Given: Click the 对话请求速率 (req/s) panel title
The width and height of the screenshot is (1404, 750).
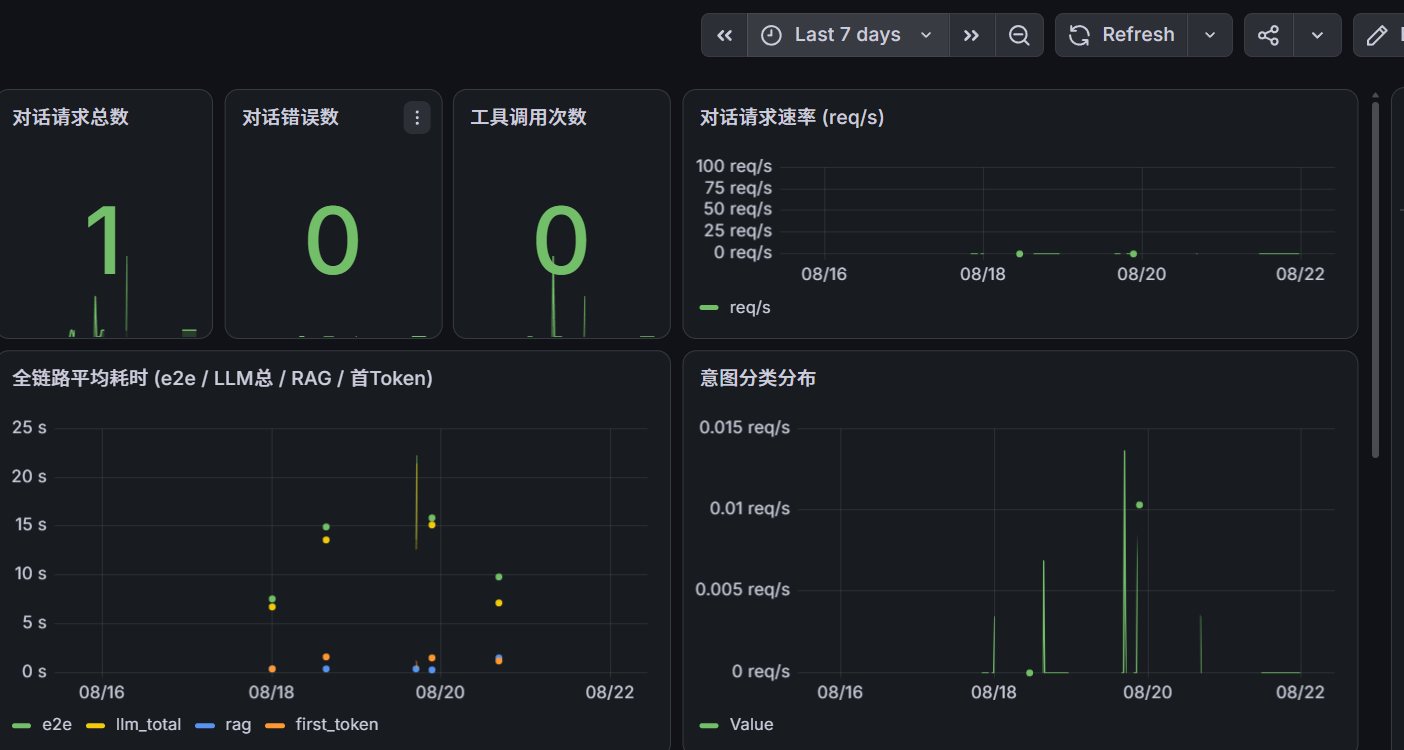Looking at the screenshot, I should tap(792, 117).
